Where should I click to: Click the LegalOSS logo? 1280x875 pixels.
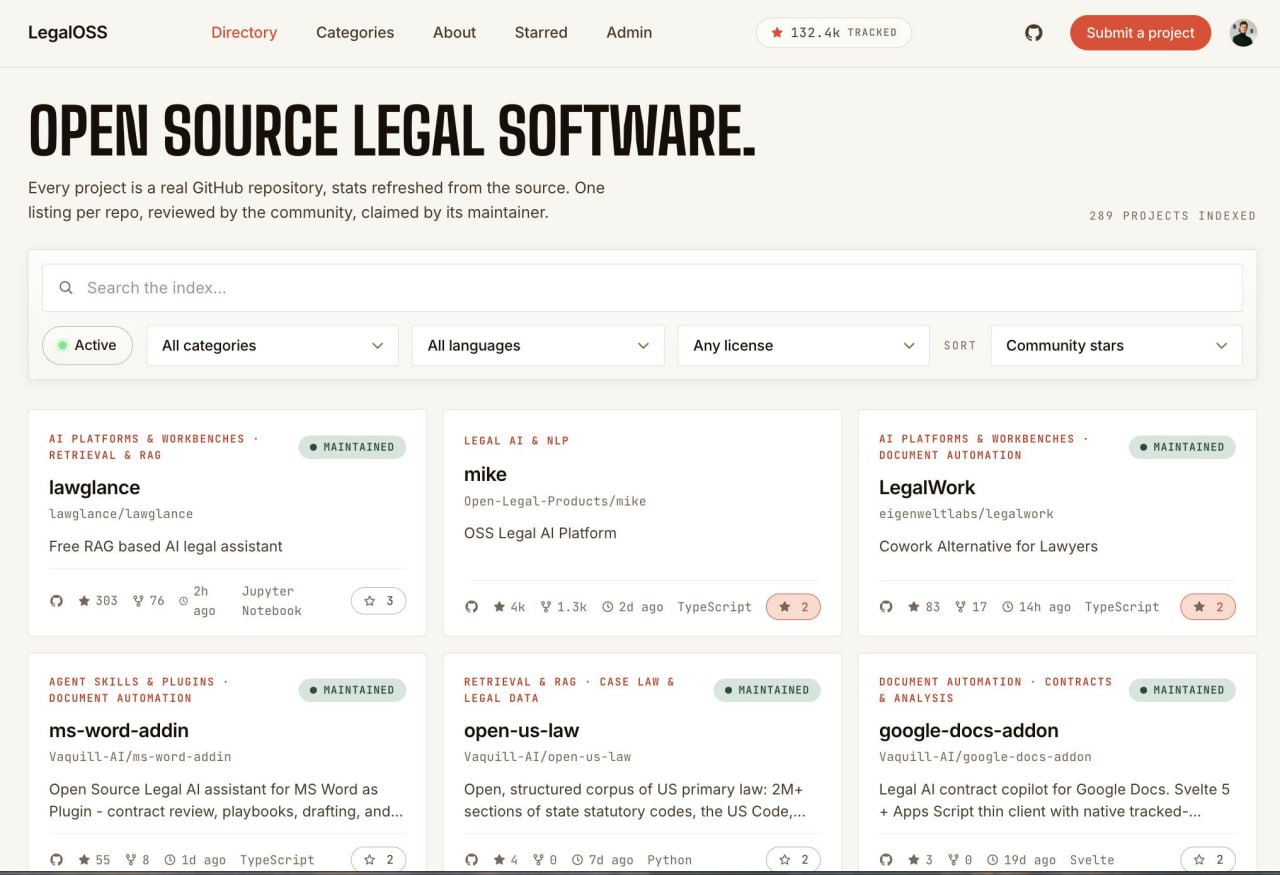pyautogui.click(x=68, y=33)
